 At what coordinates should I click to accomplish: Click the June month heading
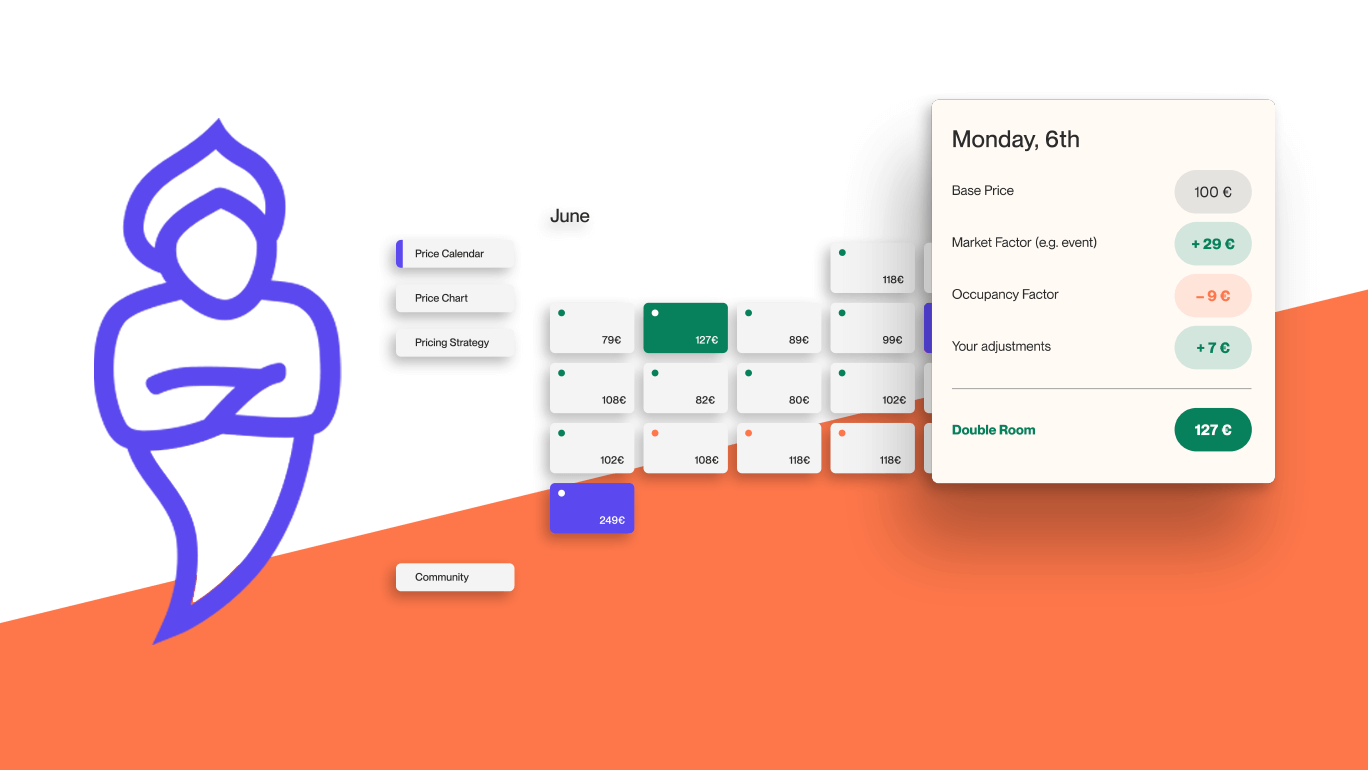(570, 216)
